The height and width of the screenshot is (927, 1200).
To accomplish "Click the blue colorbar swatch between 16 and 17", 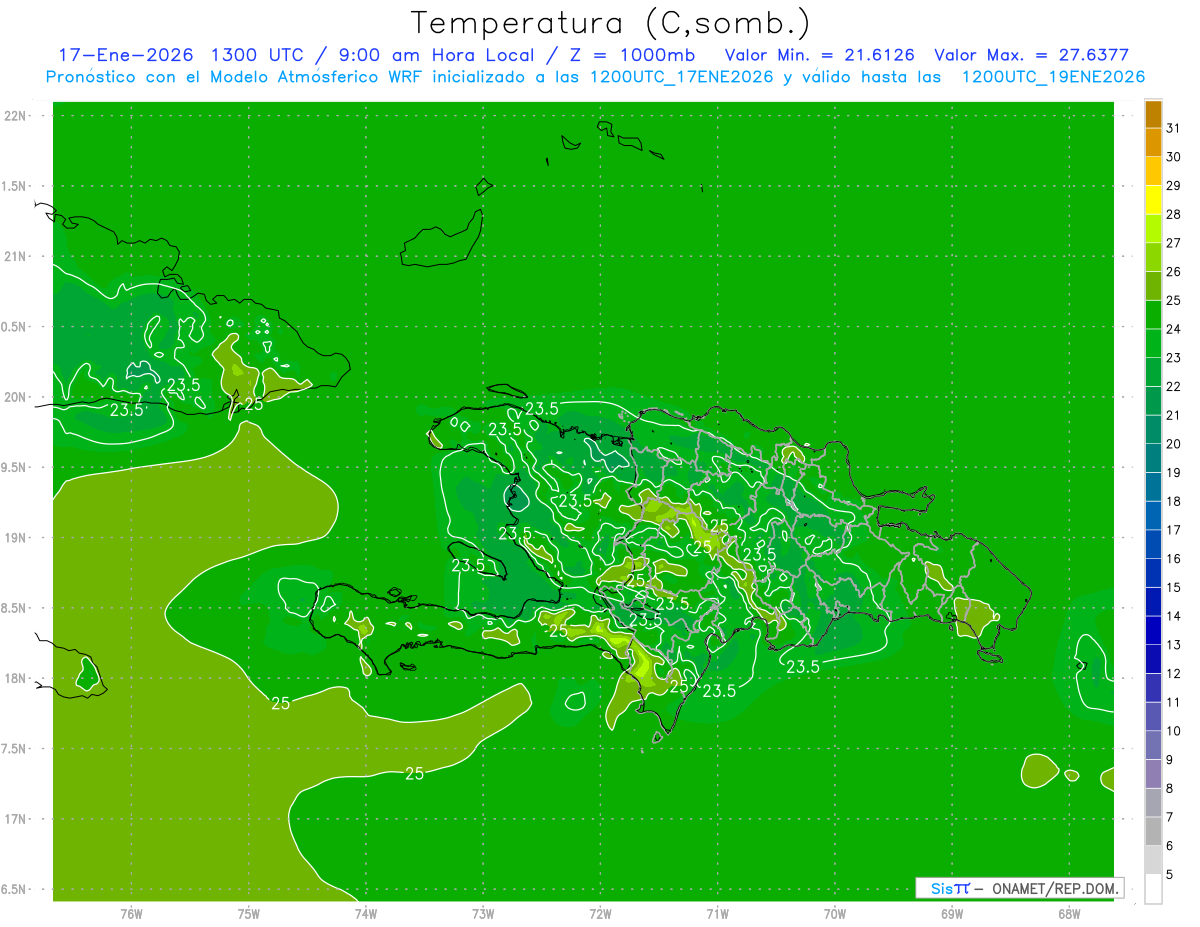I will click(x=1153, y=545).
